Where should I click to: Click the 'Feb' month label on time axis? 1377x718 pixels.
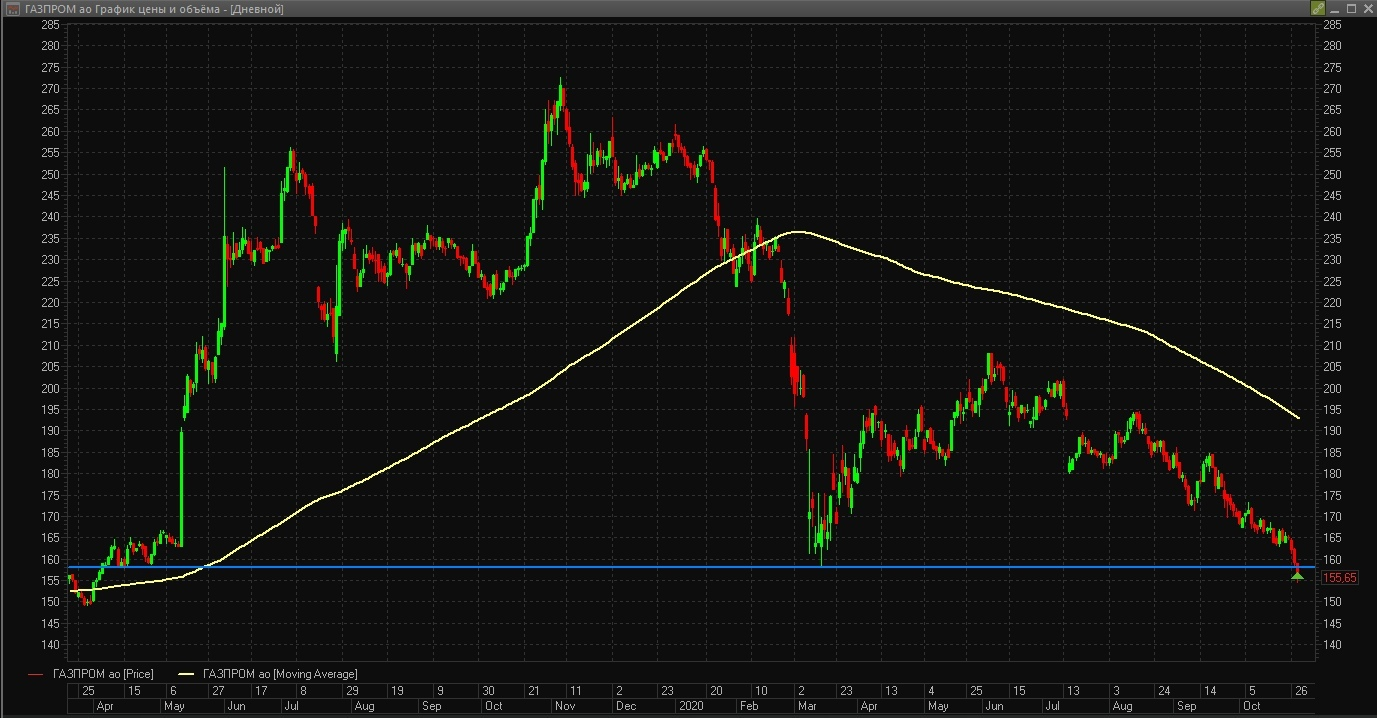[x=748, y=706]
